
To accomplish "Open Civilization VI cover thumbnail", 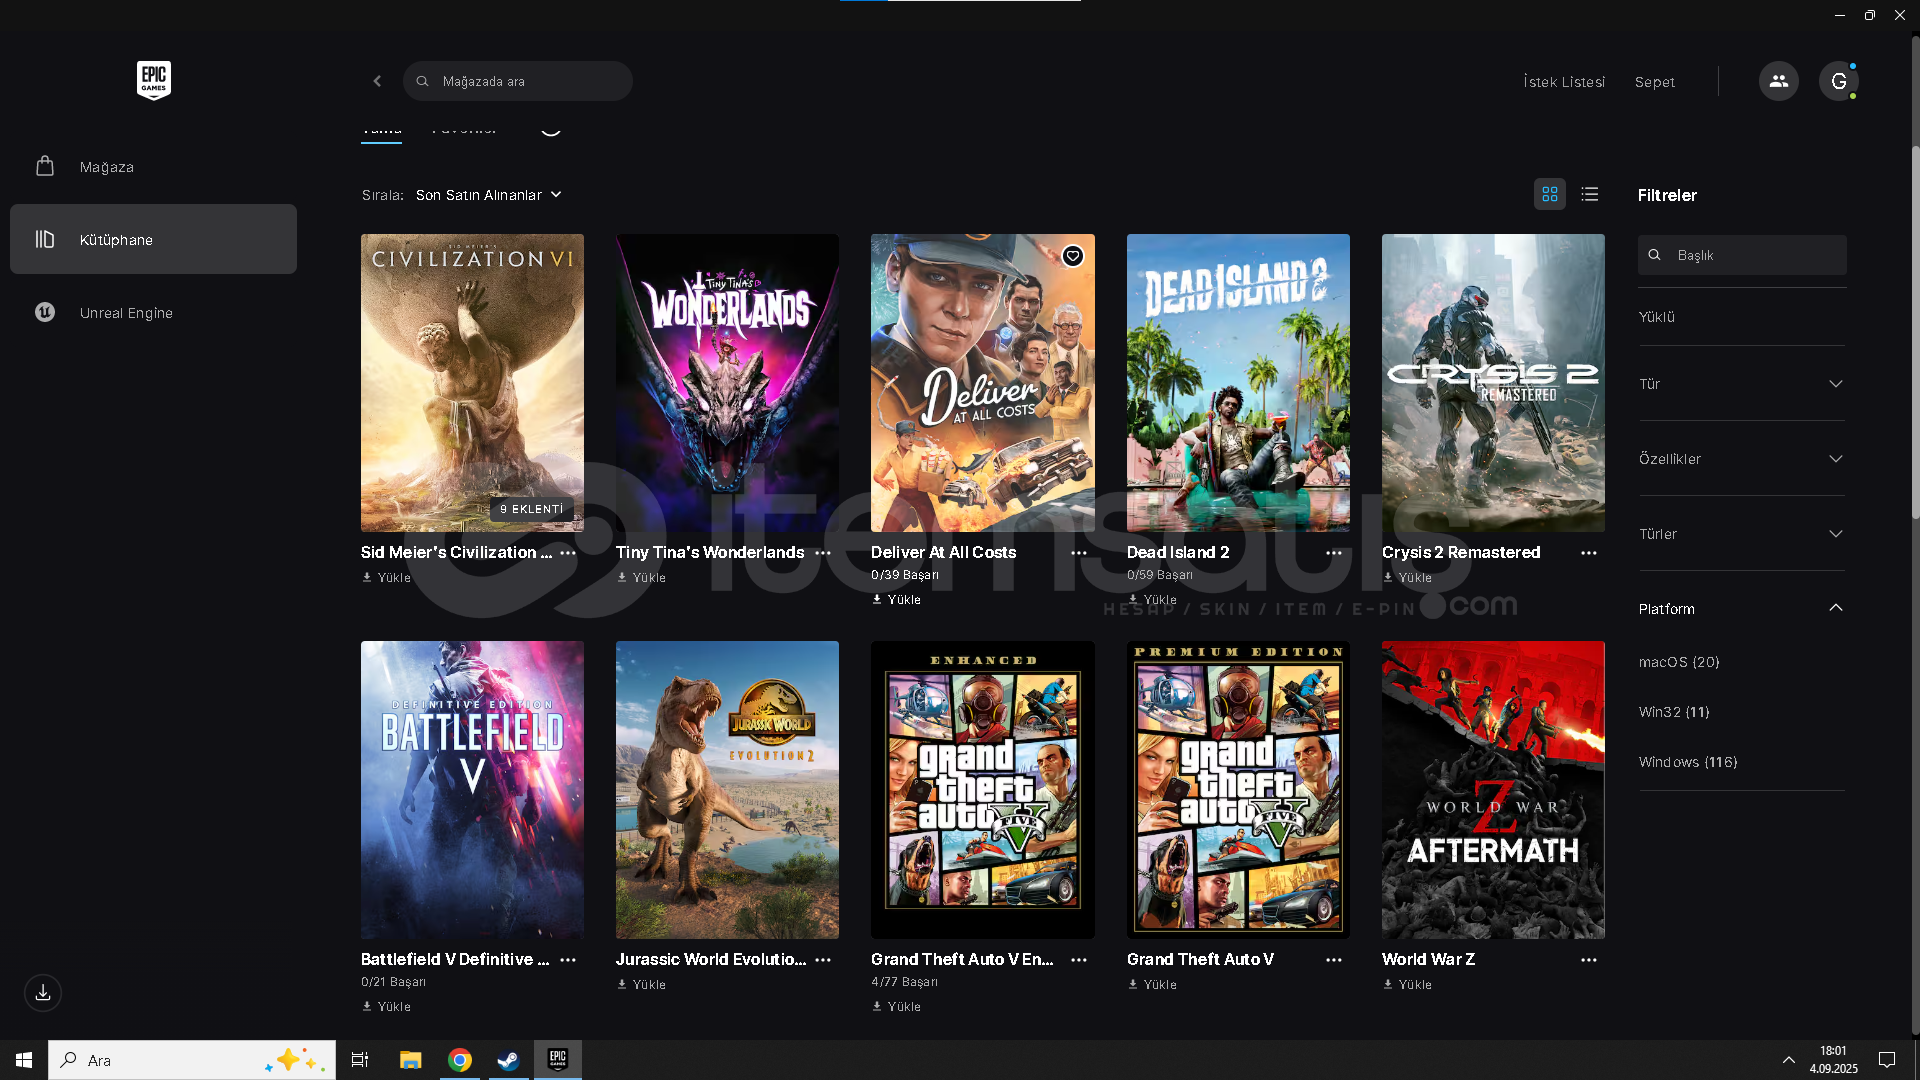I will [472, 383].
